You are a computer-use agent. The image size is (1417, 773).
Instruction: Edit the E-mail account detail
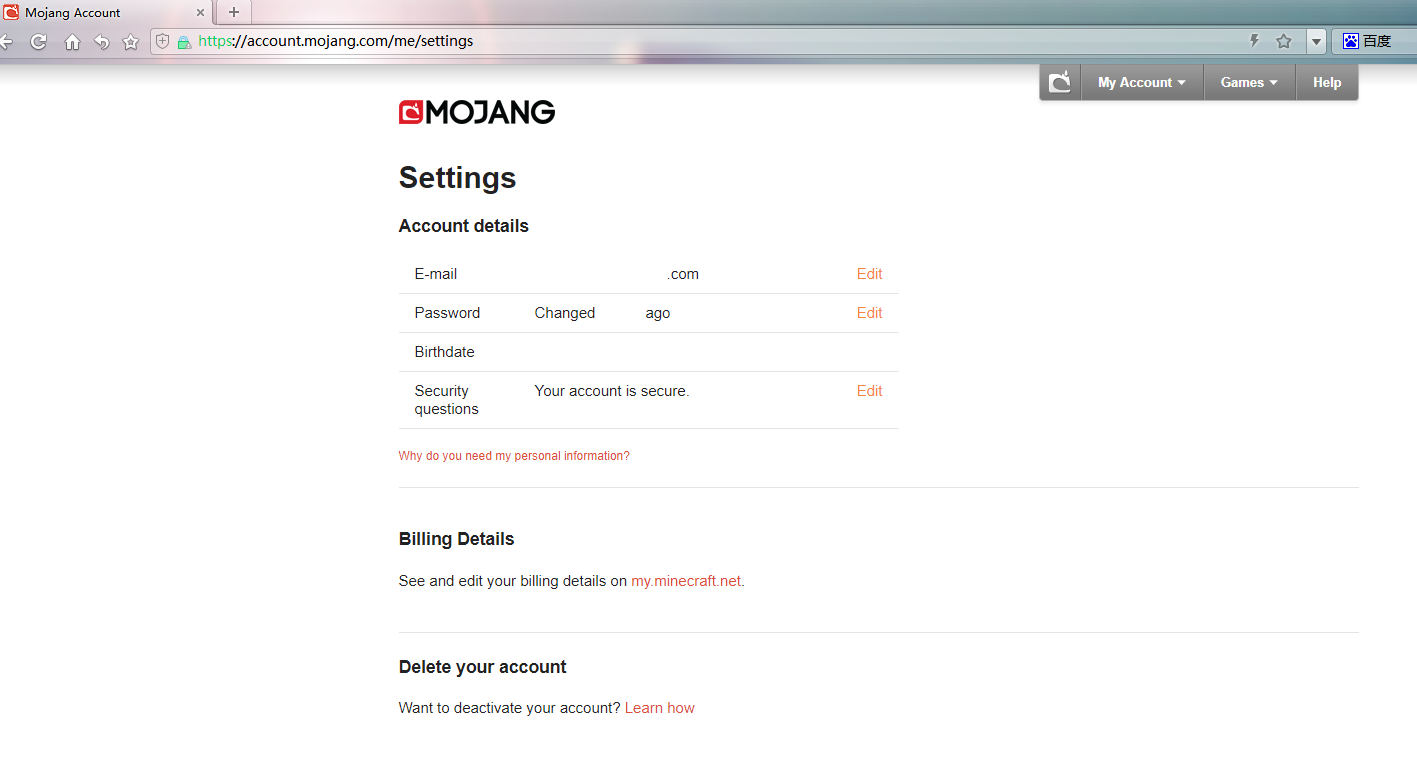click(x=869, y=274)
